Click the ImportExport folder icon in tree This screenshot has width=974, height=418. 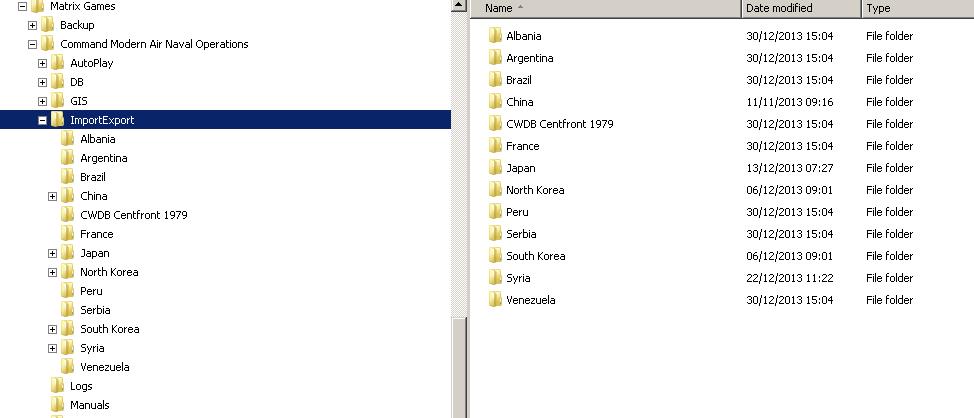(57, 120)
